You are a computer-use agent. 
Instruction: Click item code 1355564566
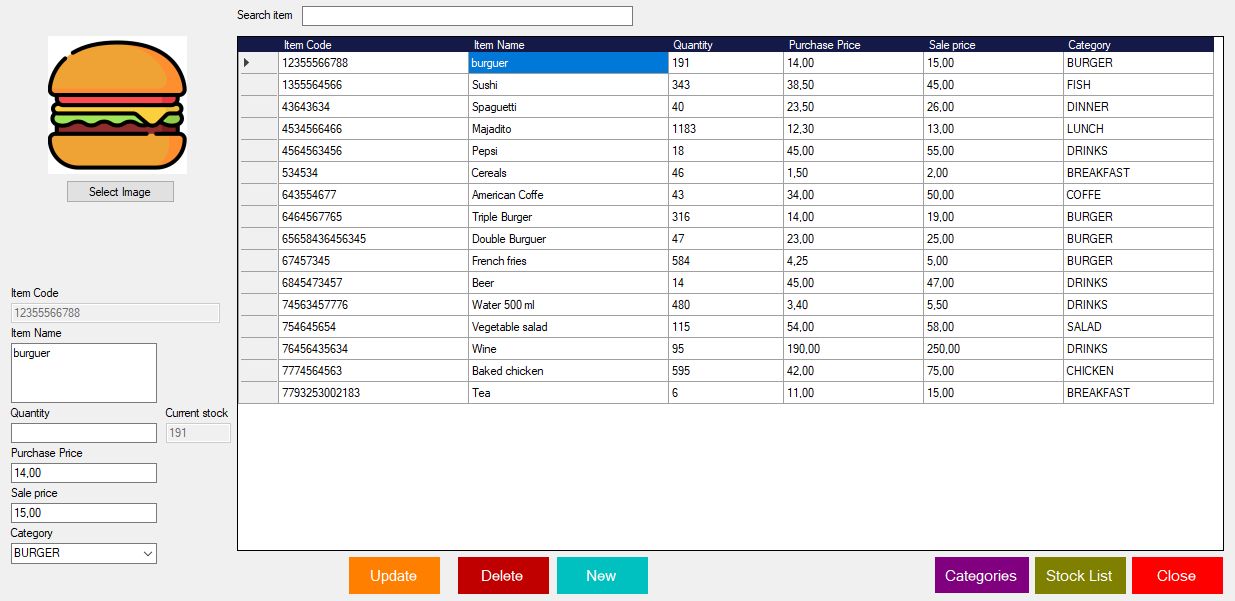tap(374, 85)
